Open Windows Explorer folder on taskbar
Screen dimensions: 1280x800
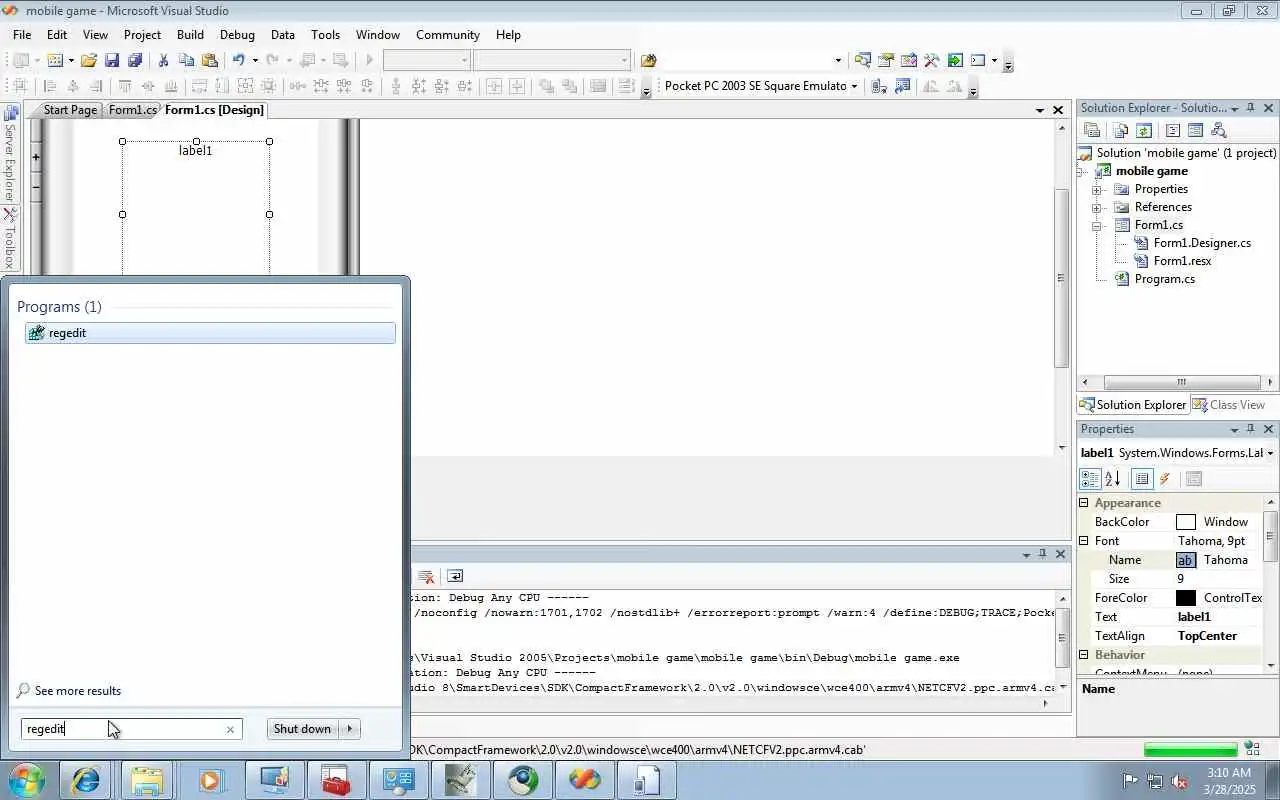147,780
